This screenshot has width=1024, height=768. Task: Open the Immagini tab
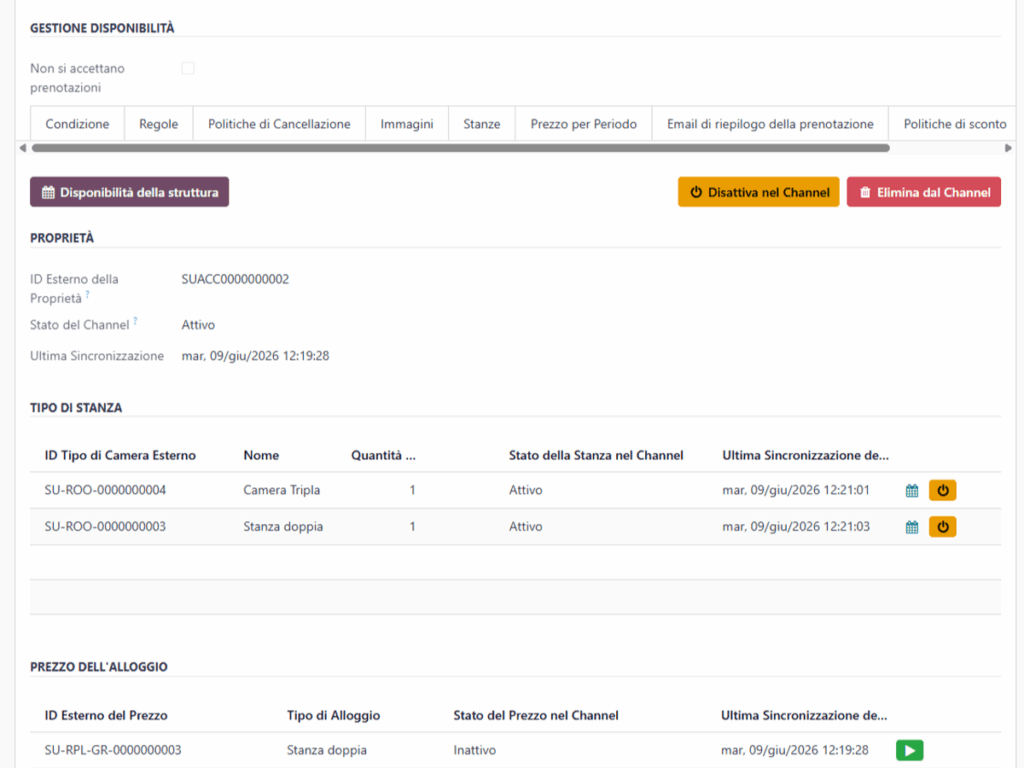(x=407, y=123)
